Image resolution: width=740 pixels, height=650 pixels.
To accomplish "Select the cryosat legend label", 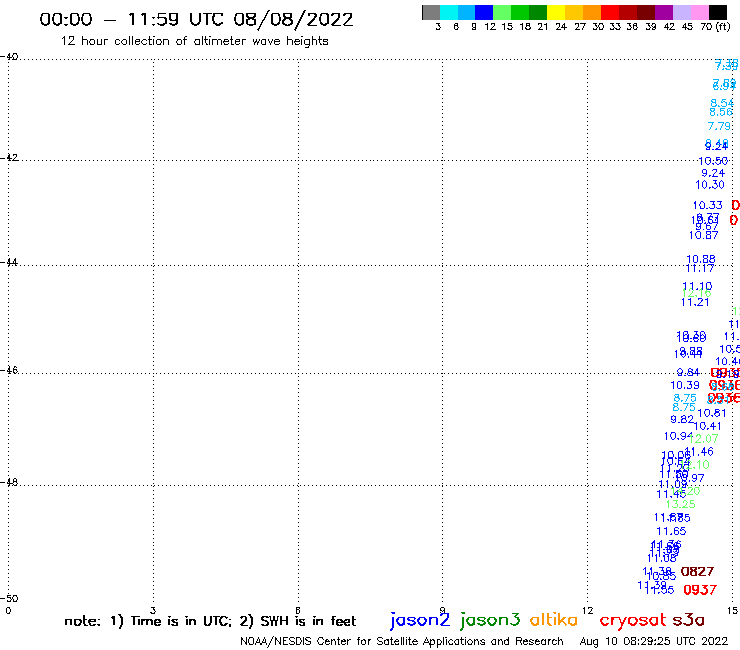I will tap(632, 620).
